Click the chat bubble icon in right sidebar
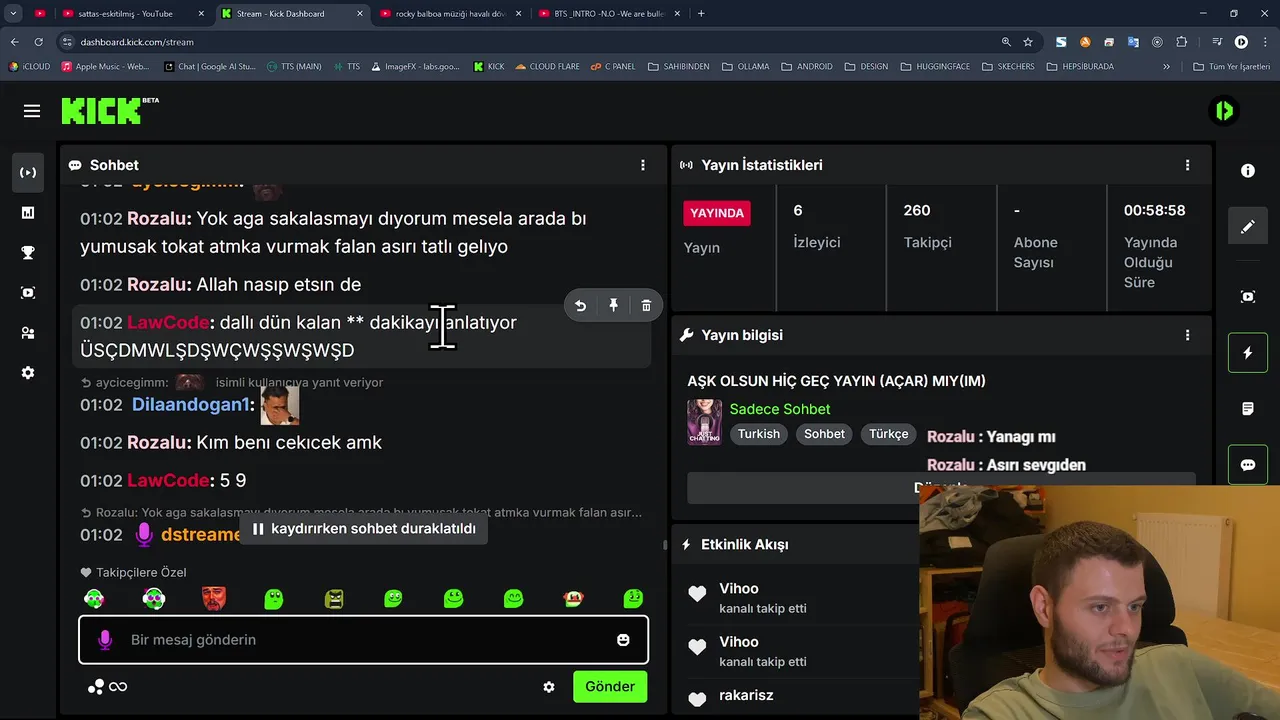The width and height of the screenshot is (1280, 720). [x=1248, y=465]
